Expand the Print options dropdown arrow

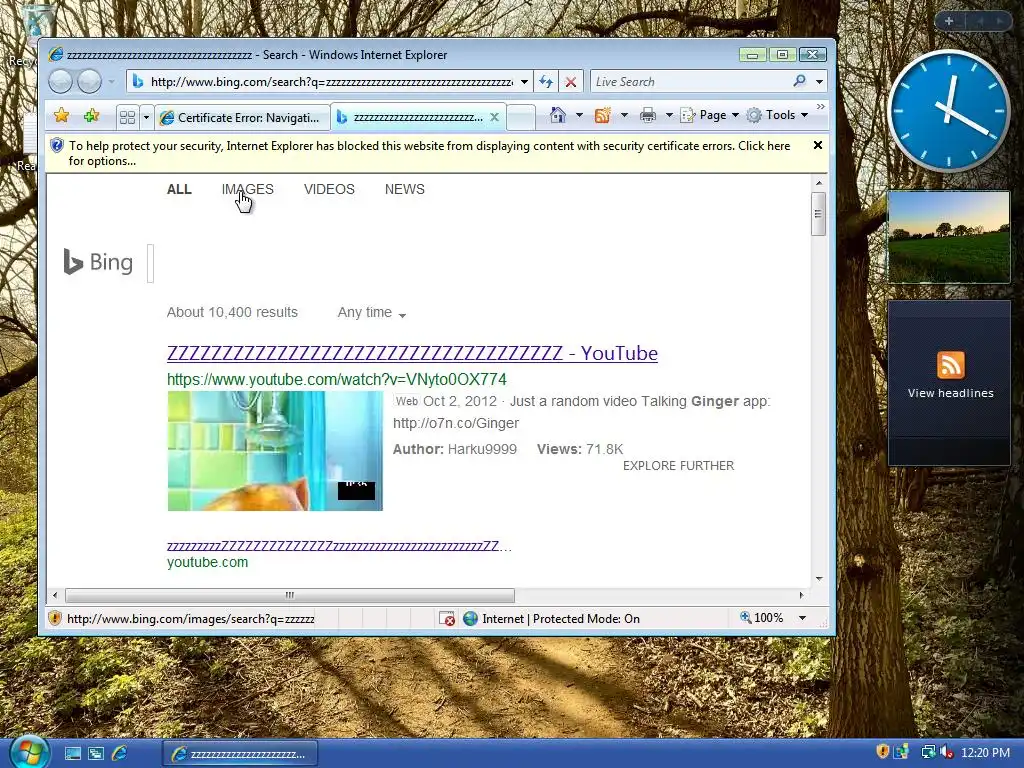(669, 115)
